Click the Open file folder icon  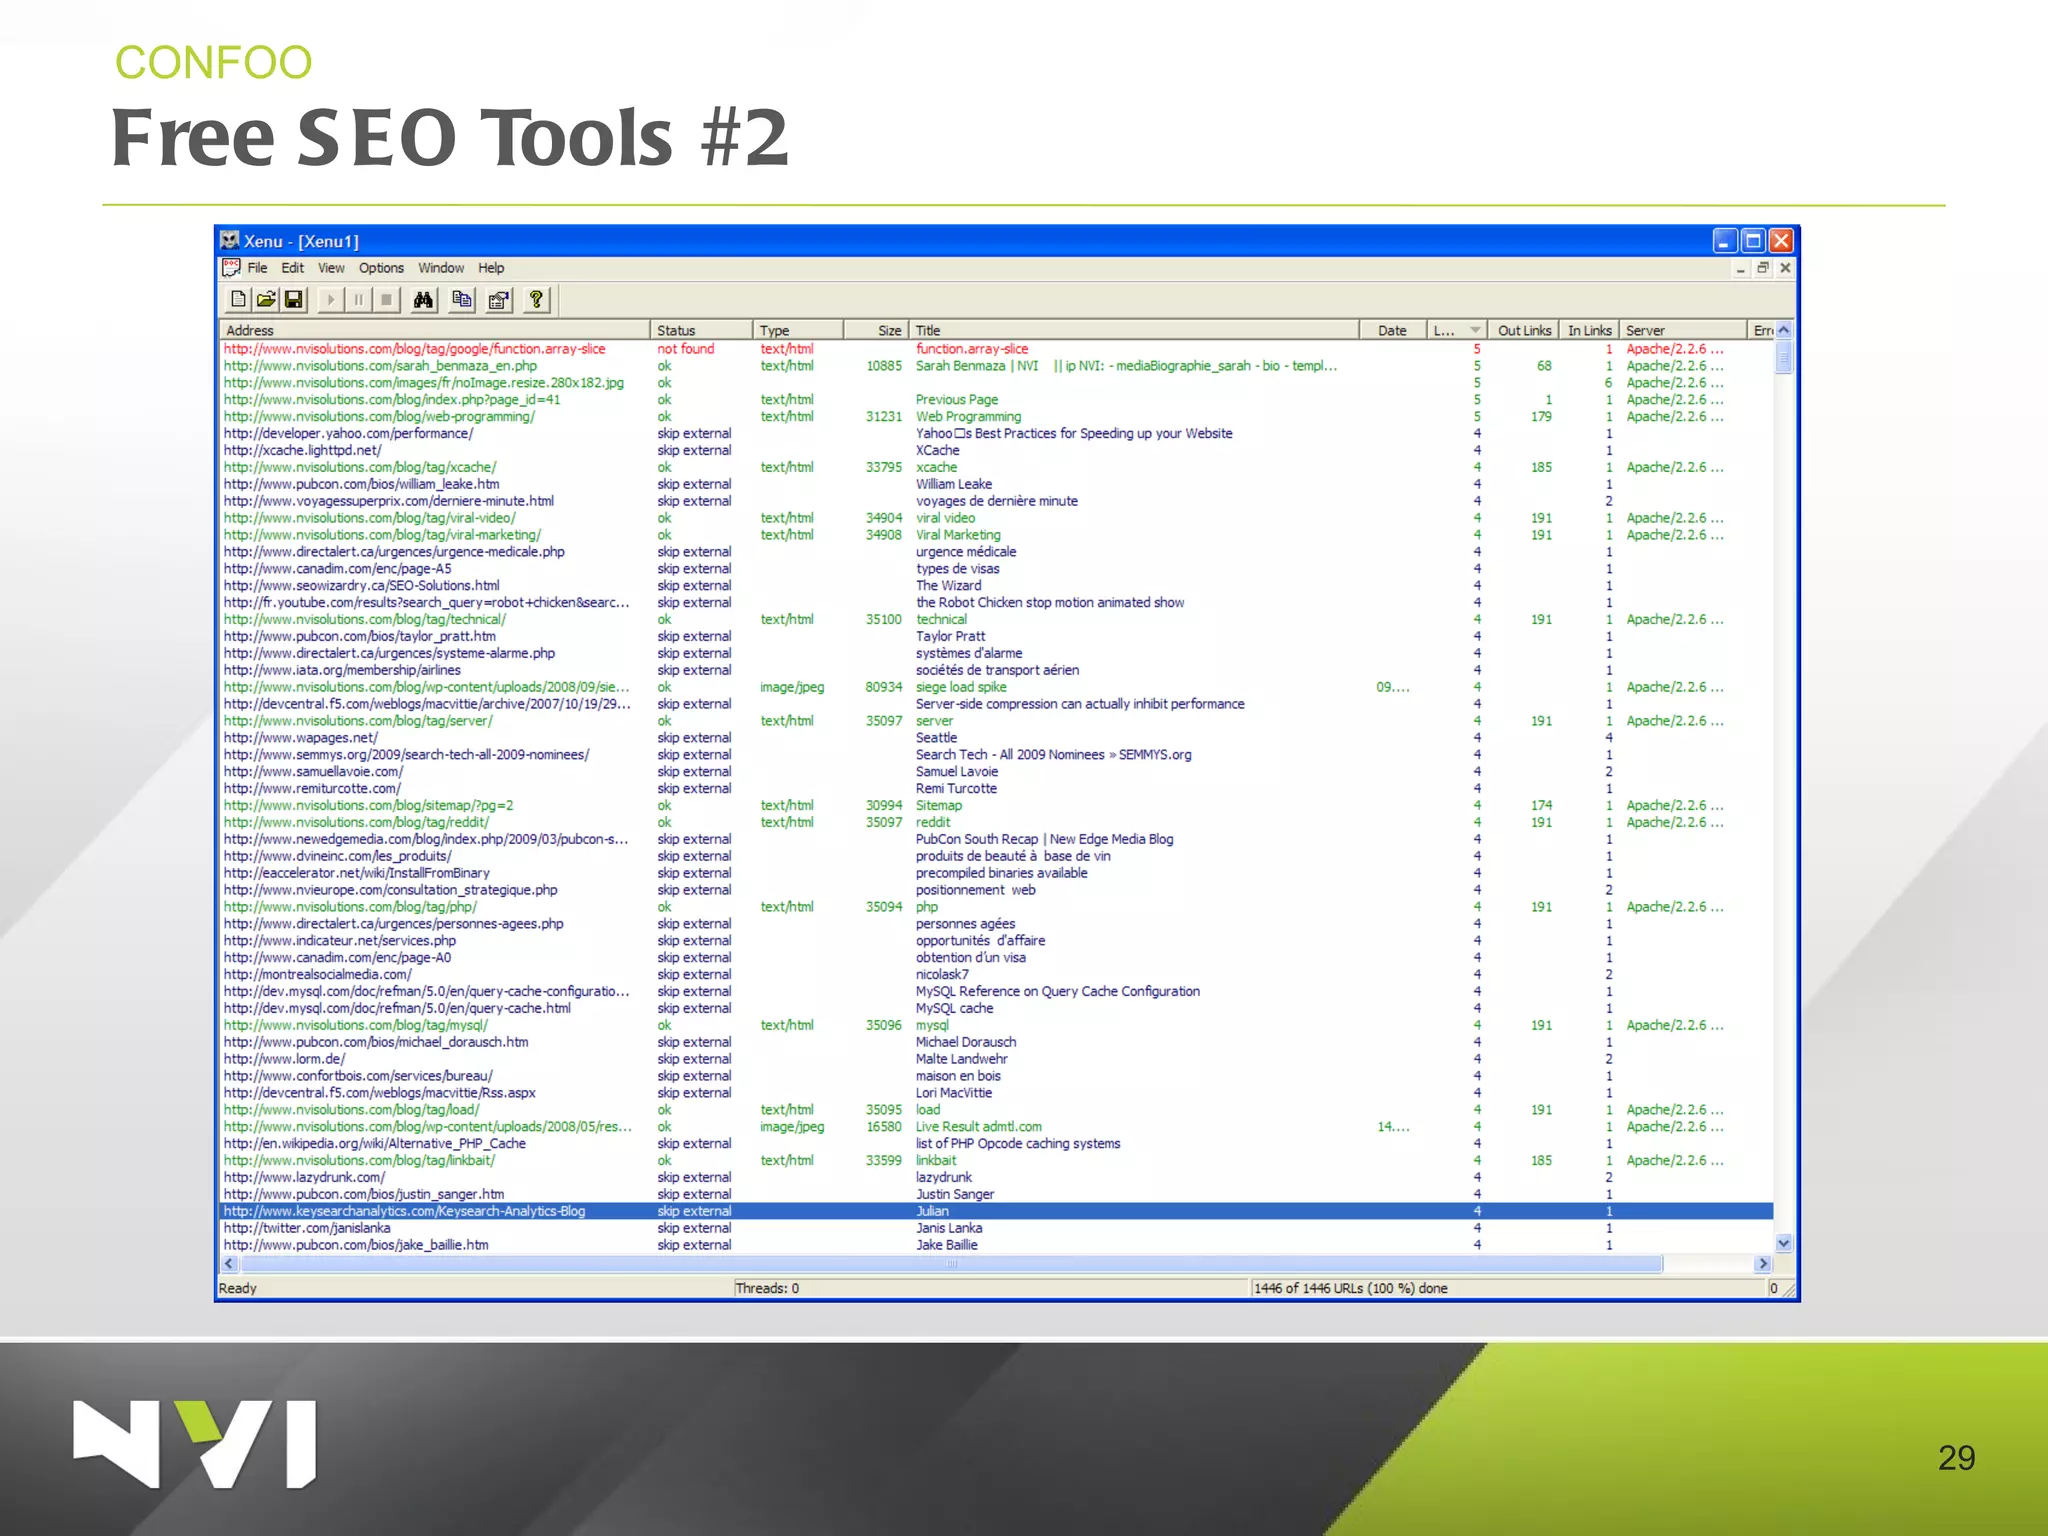[x=266, y=299]
